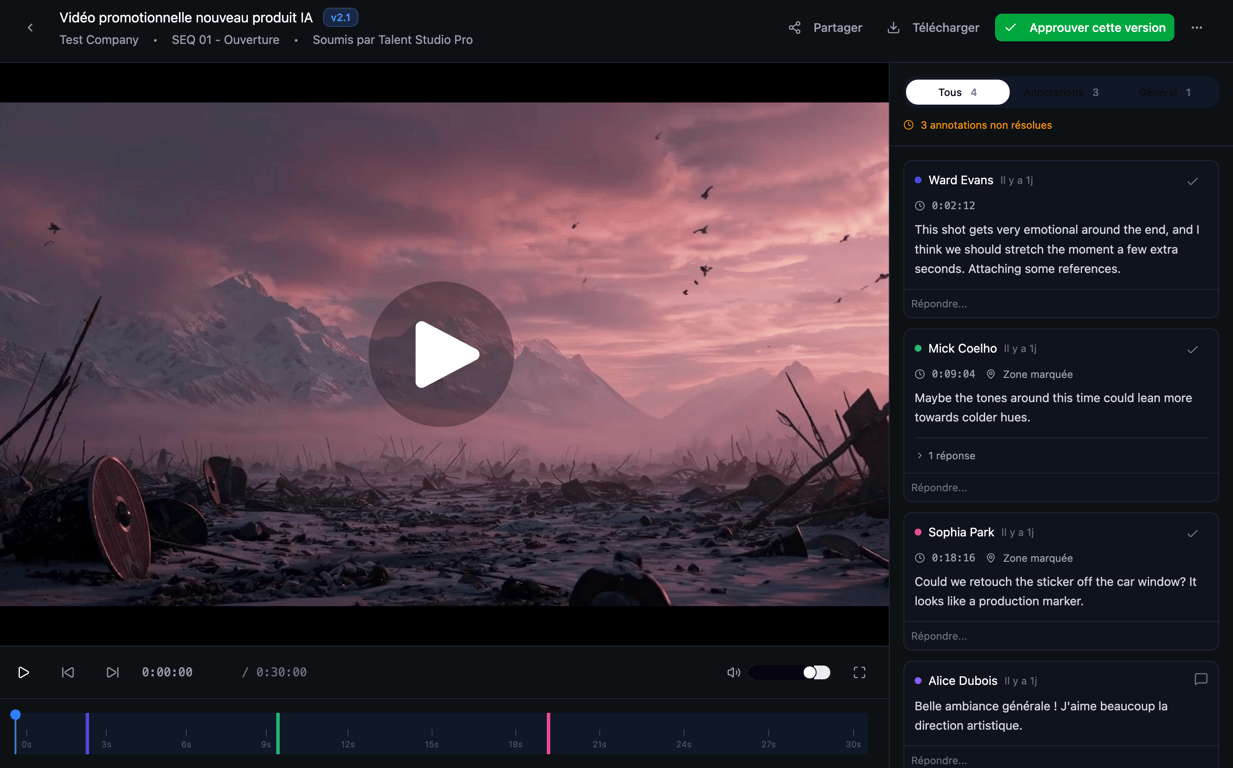
Task: Click the current time 0:00:00 display
Action: pos(167,673)
